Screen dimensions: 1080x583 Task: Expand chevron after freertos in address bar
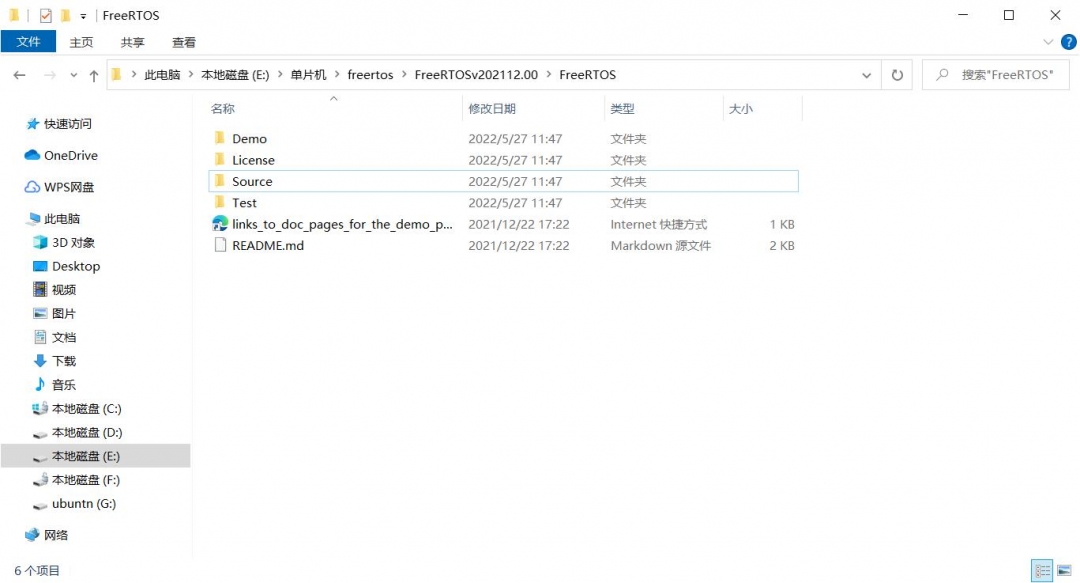404,75
